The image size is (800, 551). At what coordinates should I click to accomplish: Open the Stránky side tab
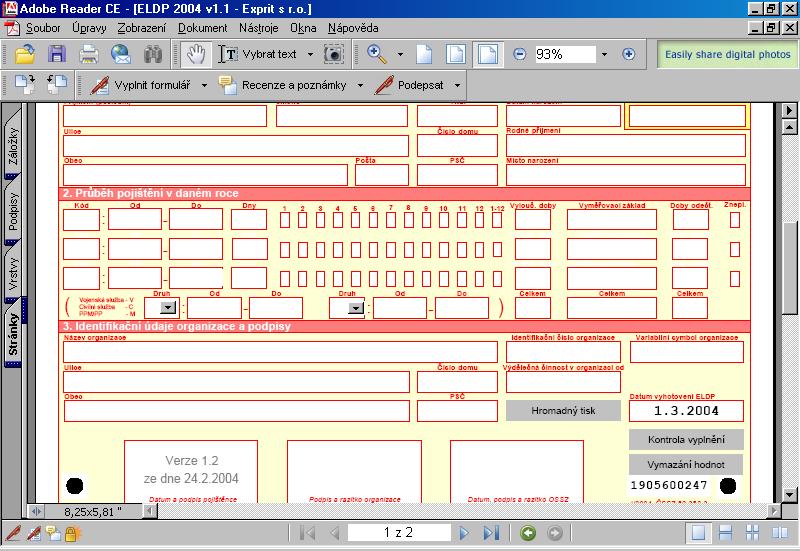pos(13,334)
